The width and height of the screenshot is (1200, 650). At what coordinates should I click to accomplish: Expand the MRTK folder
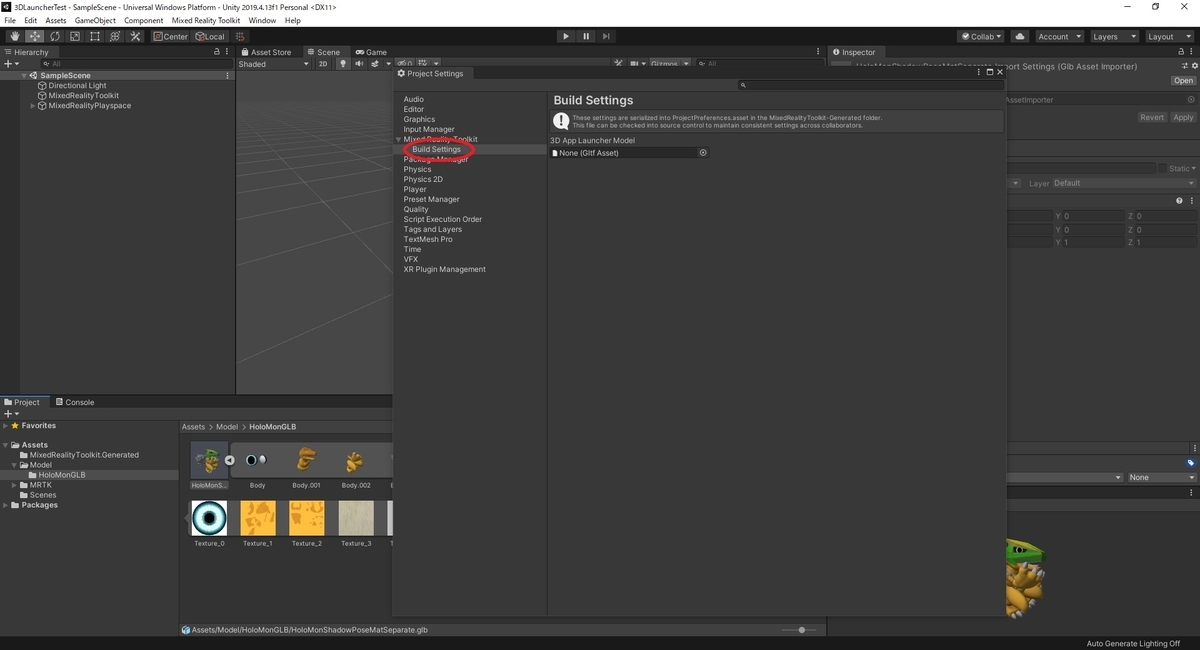pos(14,485)
